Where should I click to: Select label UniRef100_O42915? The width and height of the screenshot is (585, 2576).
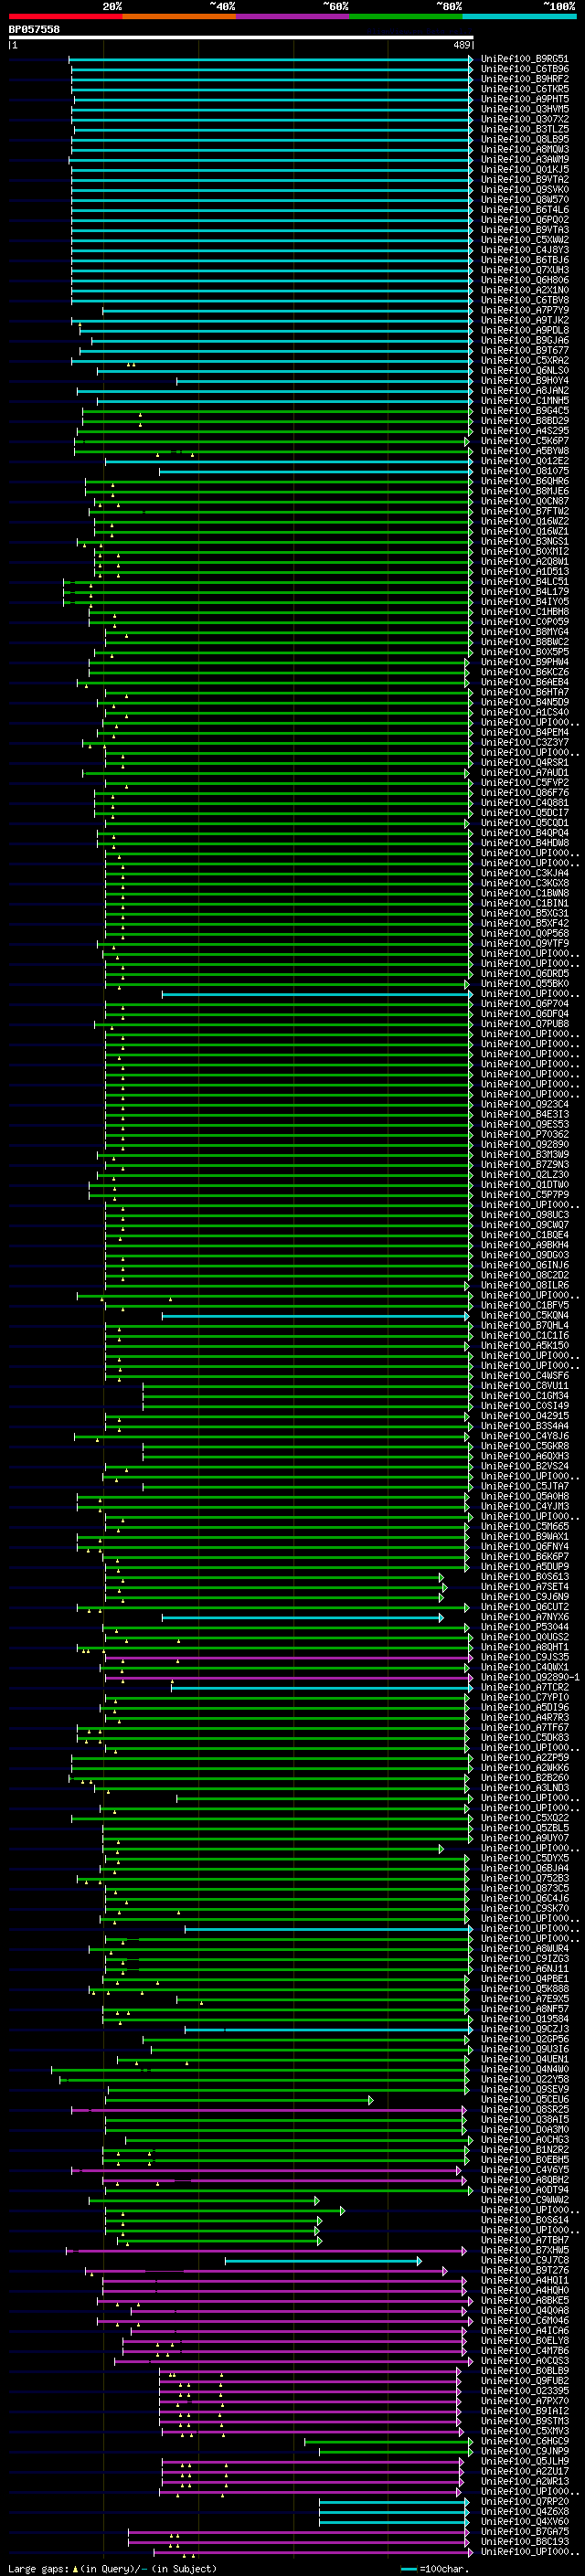(x=525, y=1416)
